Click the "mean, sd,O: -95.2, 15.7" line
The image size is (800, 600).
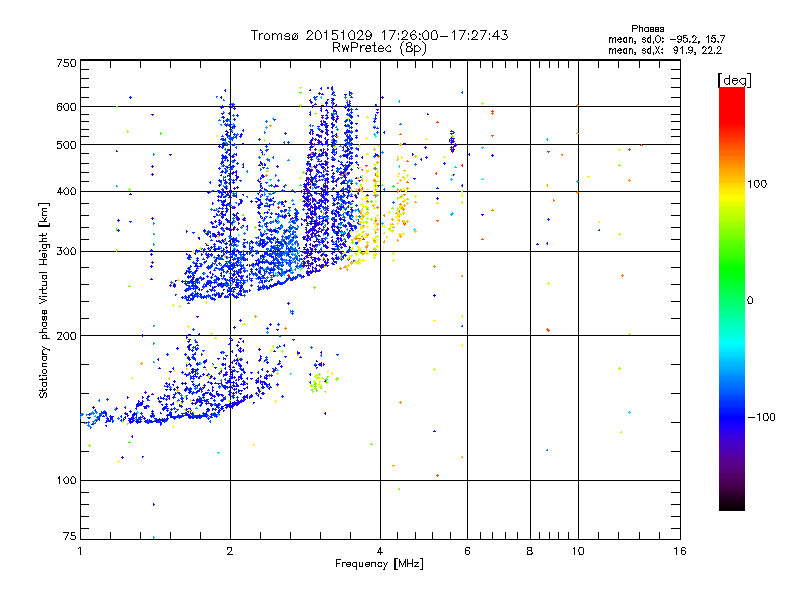pos(667,39)
